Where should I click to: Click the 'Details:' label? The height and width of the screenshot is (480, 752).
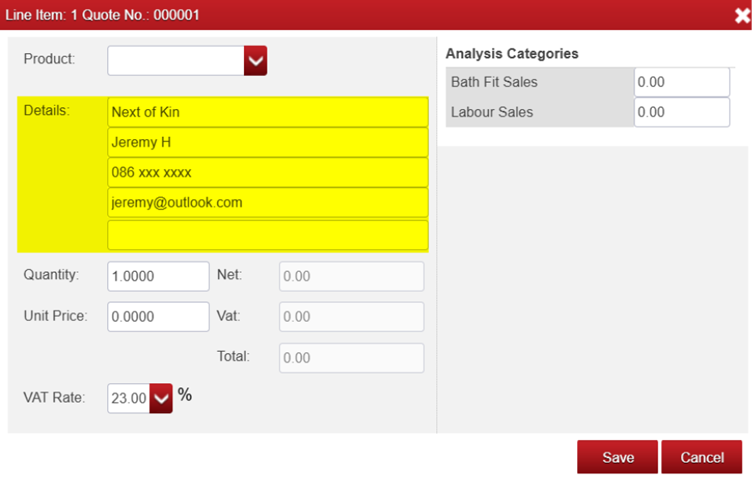click(x=47, y=110)
